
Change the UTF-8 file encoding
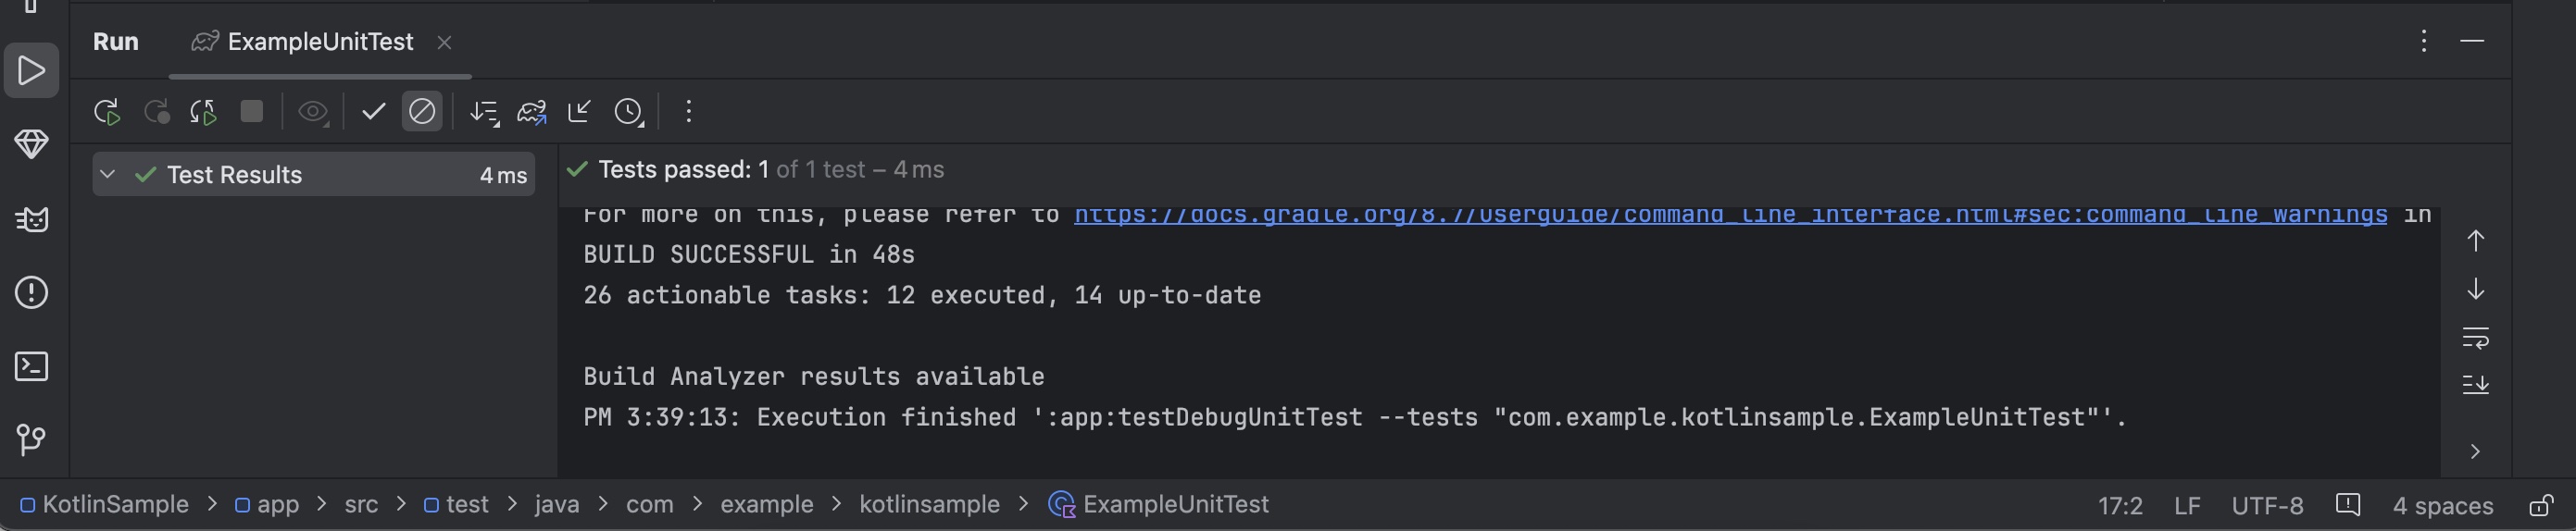tap(2267, 506)
